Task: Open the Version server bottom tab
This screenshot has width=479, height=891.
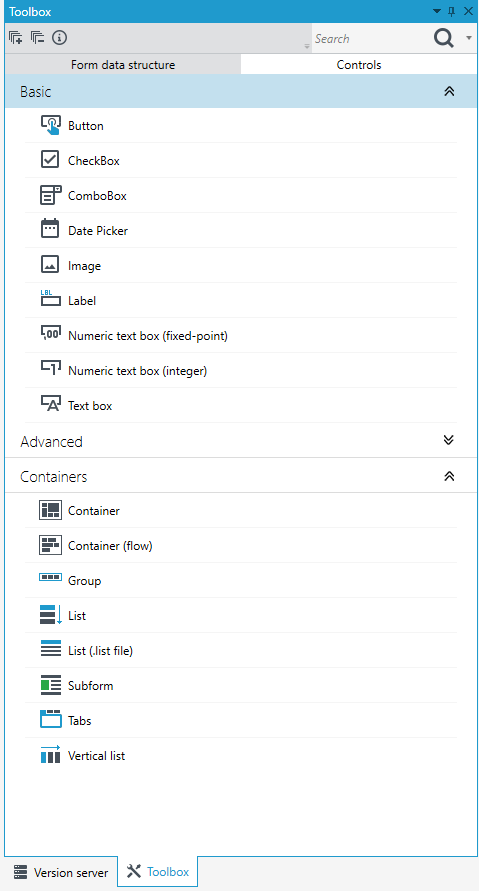Action: tap(61, 872)
